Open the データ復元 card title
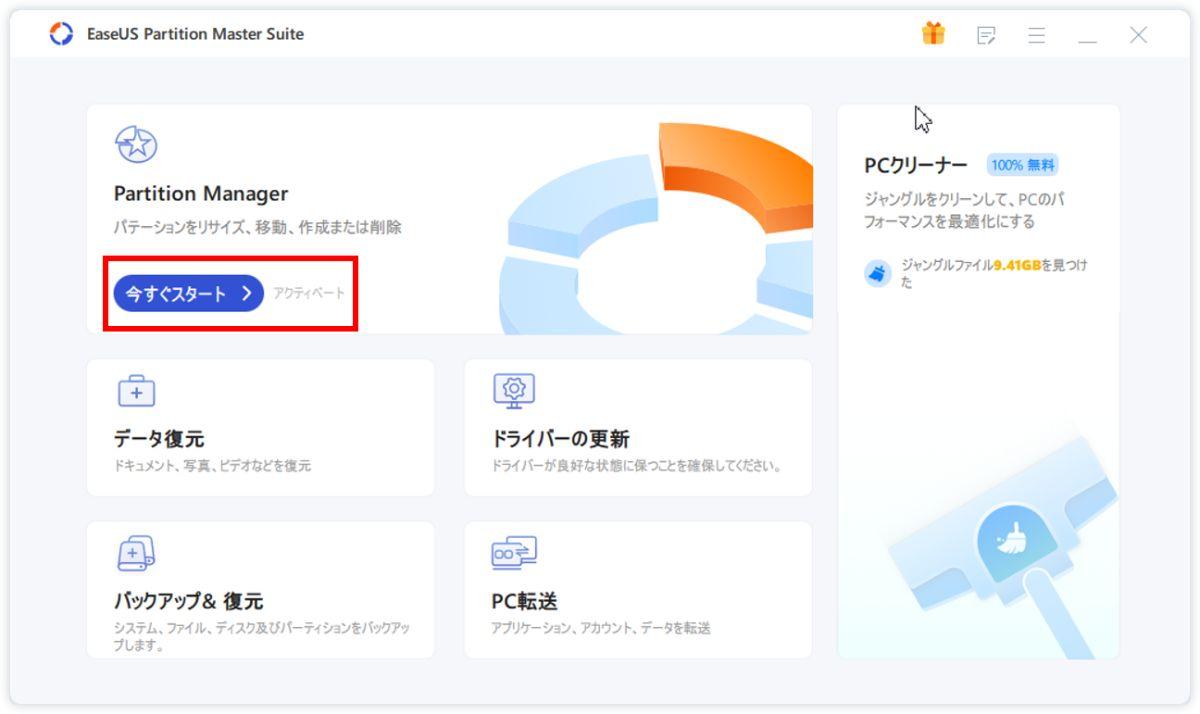 (159, 439)
